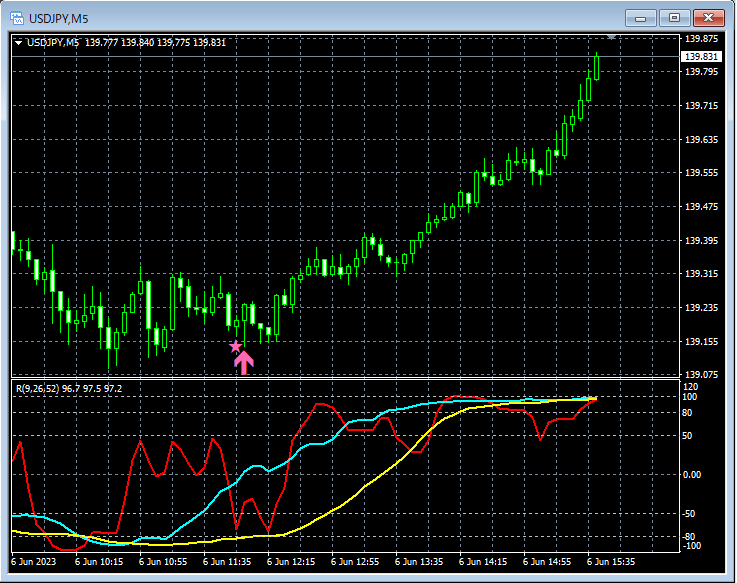Click the 139.155 price scale label
737x583 pixels.
(701, 342)
